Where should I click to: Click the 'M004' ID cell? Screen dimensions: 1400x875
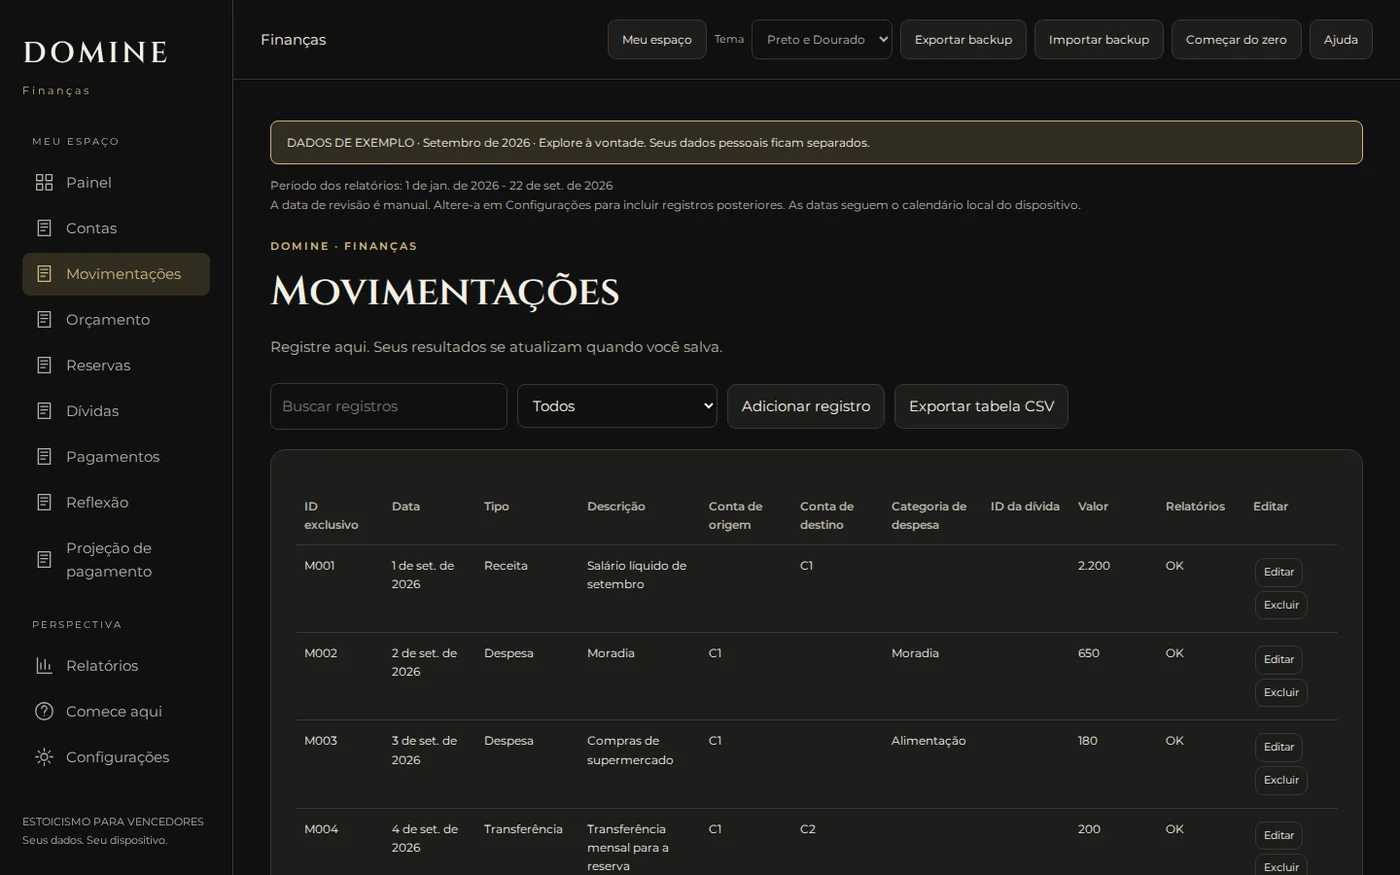pyautogui.click(x=321, y=829)
